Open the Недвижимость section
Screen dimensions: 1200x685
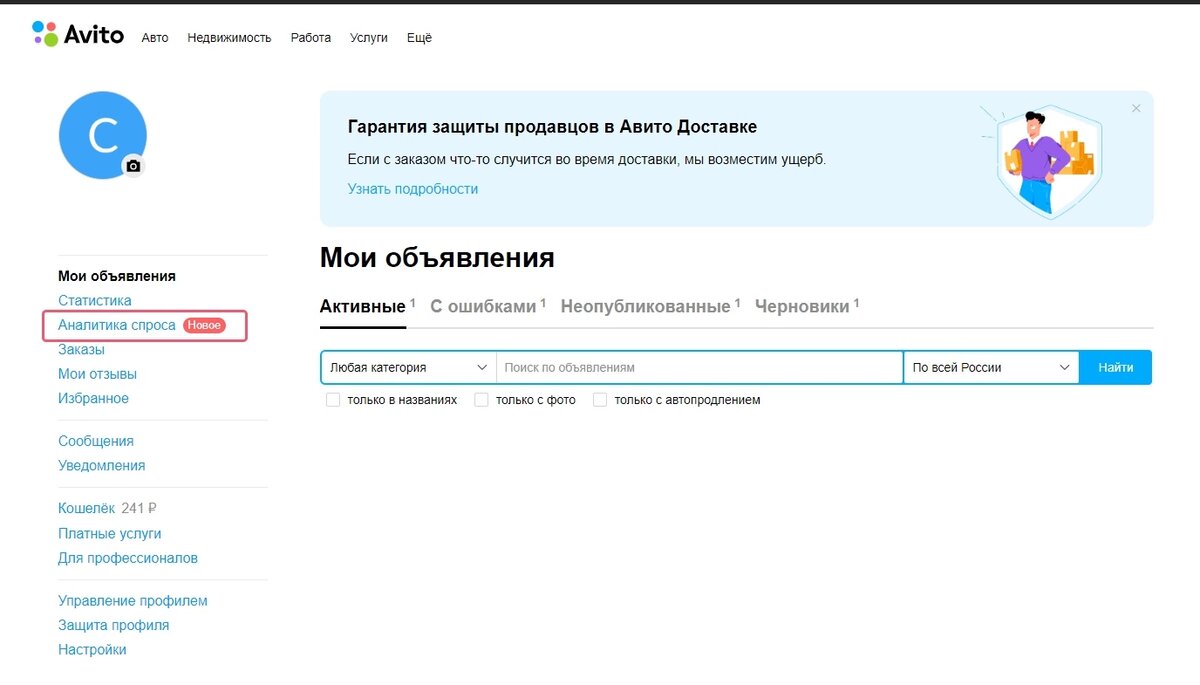229,37
